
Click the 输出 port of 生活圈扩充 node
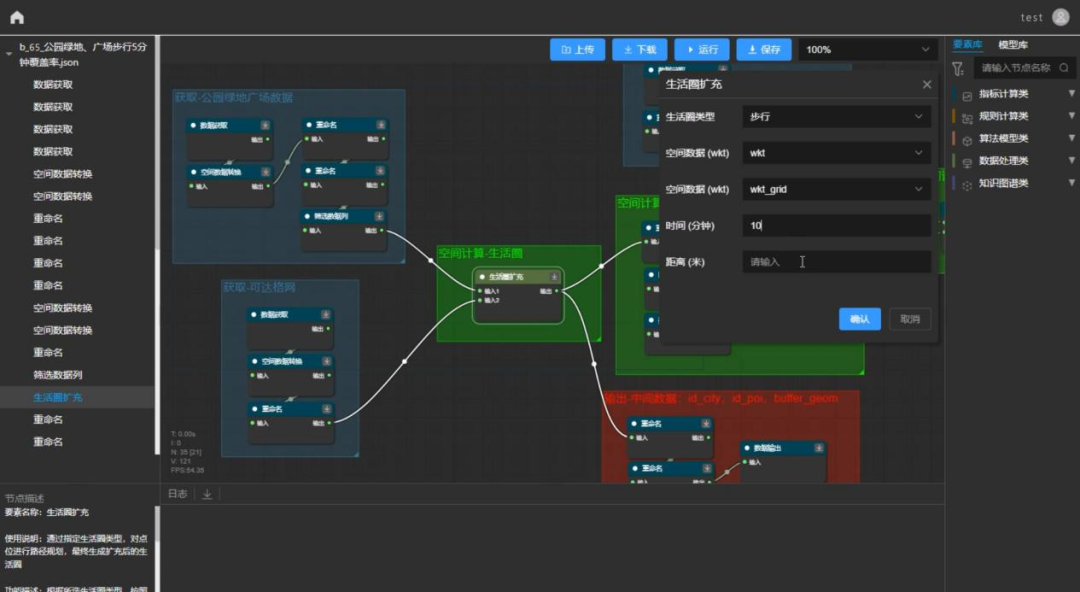[557, 292]
